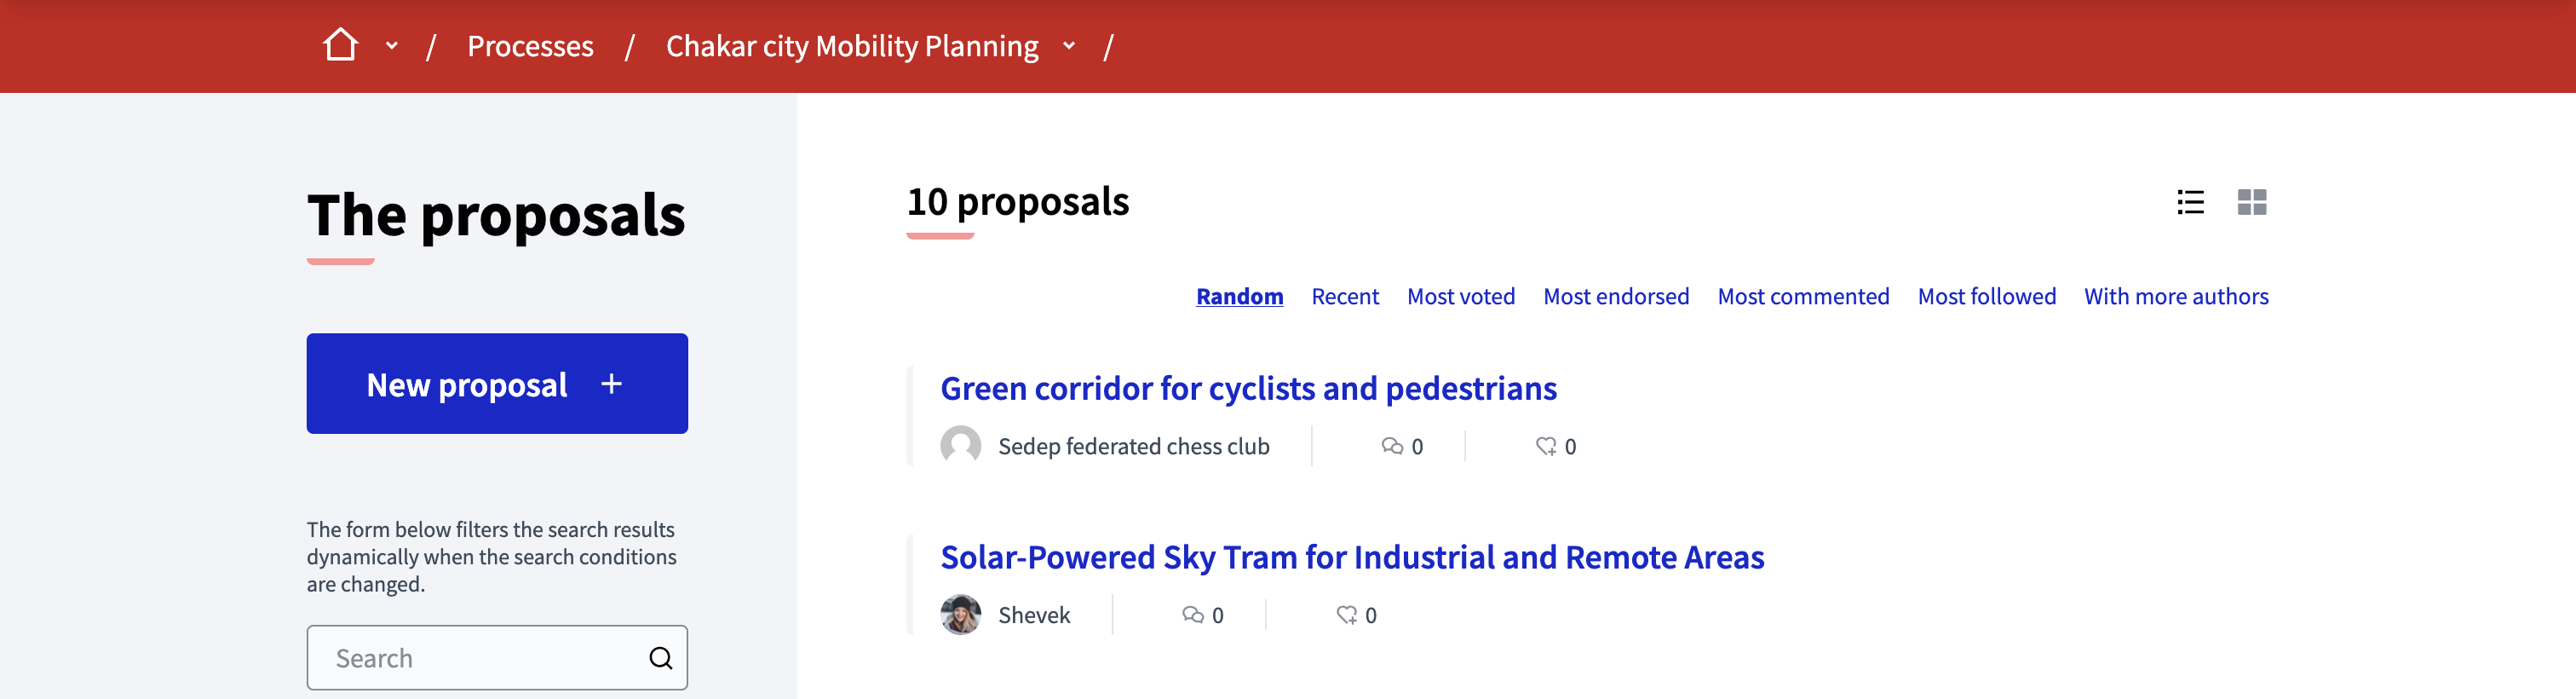Screen dimensions: 2576x699
Task: Switch to card grid view
Action: tap(2252, 203)
